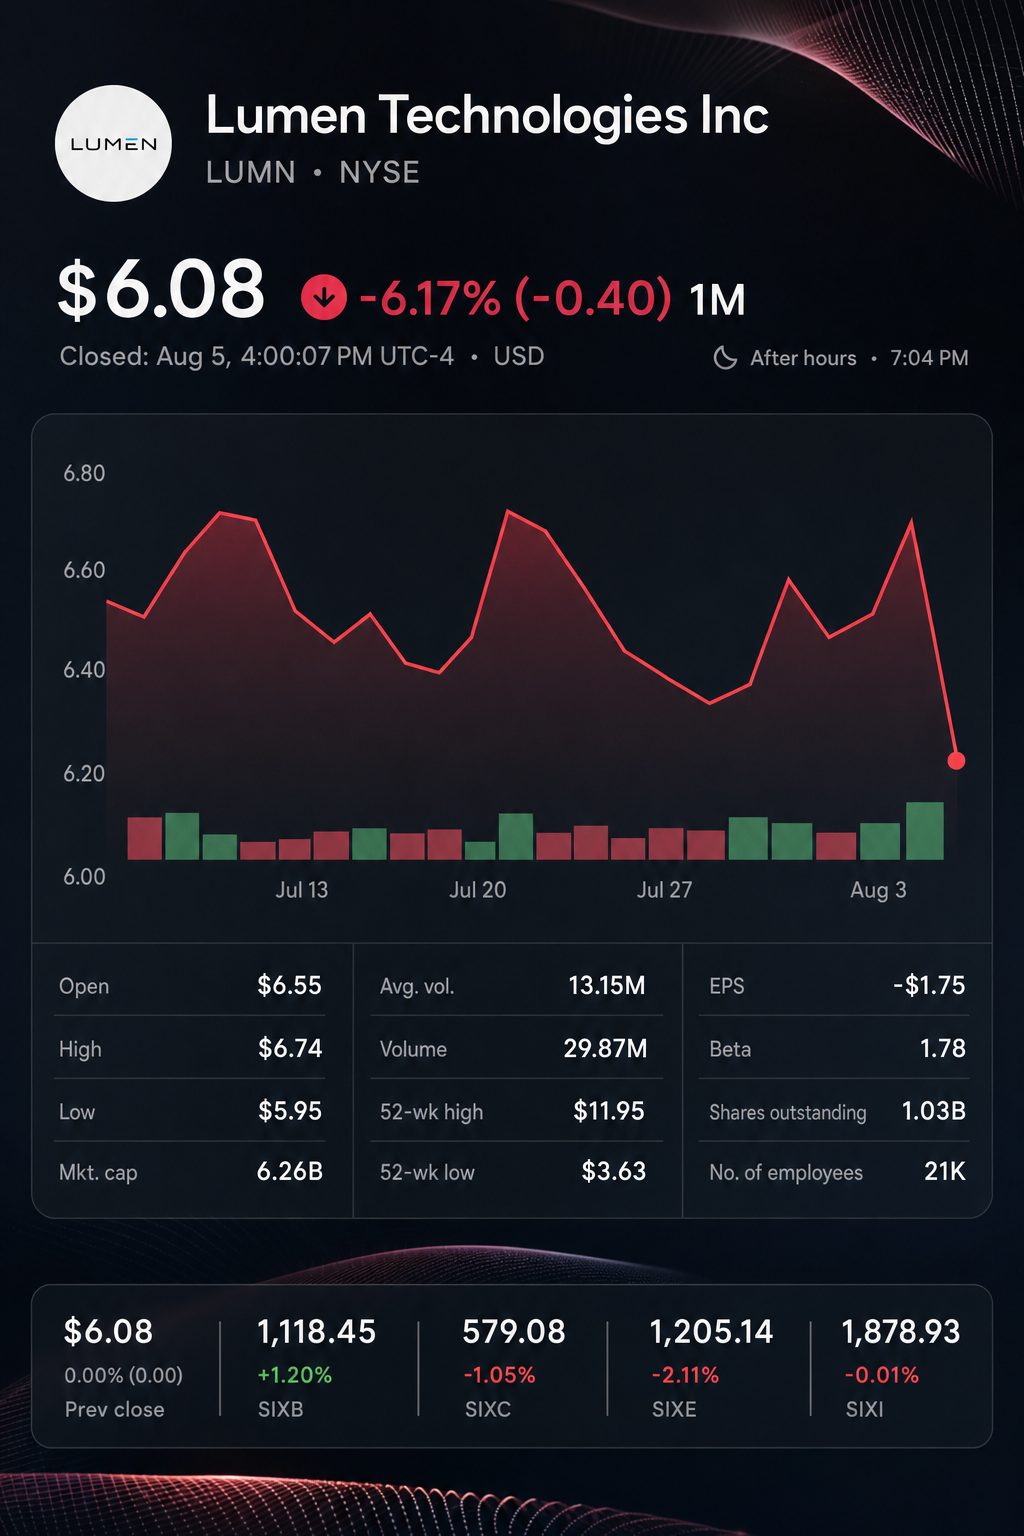Click the 6.60 y-axis label
The image size is (1024, 1536).
[84, 570]
